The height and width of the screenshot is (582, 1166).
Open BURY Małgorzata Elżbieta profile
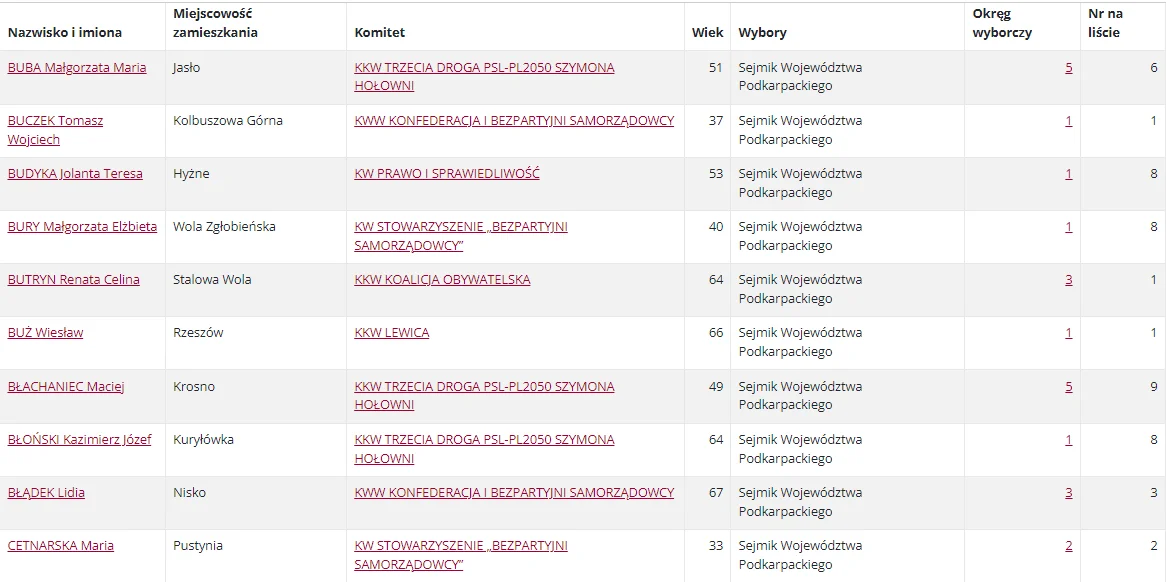tap(82, 227)
